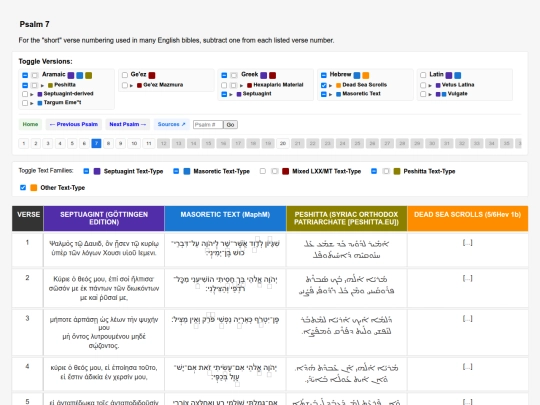The width and height of the screenshot is (540, 405).
Task: Toggle the Aramaic blue master checkbox
Action: 25,75
